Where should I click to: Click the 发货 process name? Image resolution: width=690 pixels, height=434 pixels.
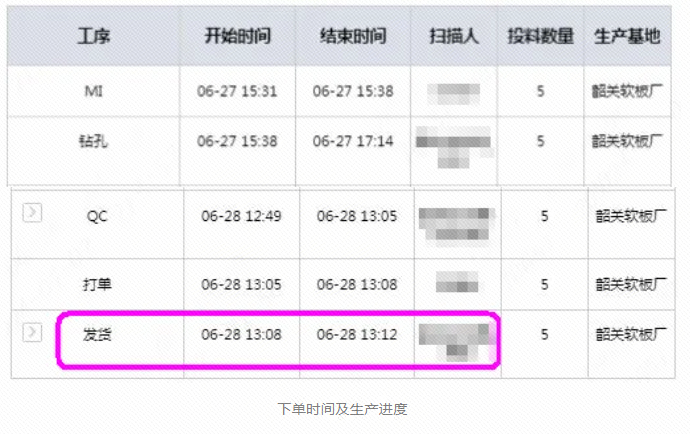[x=97, y=335]
